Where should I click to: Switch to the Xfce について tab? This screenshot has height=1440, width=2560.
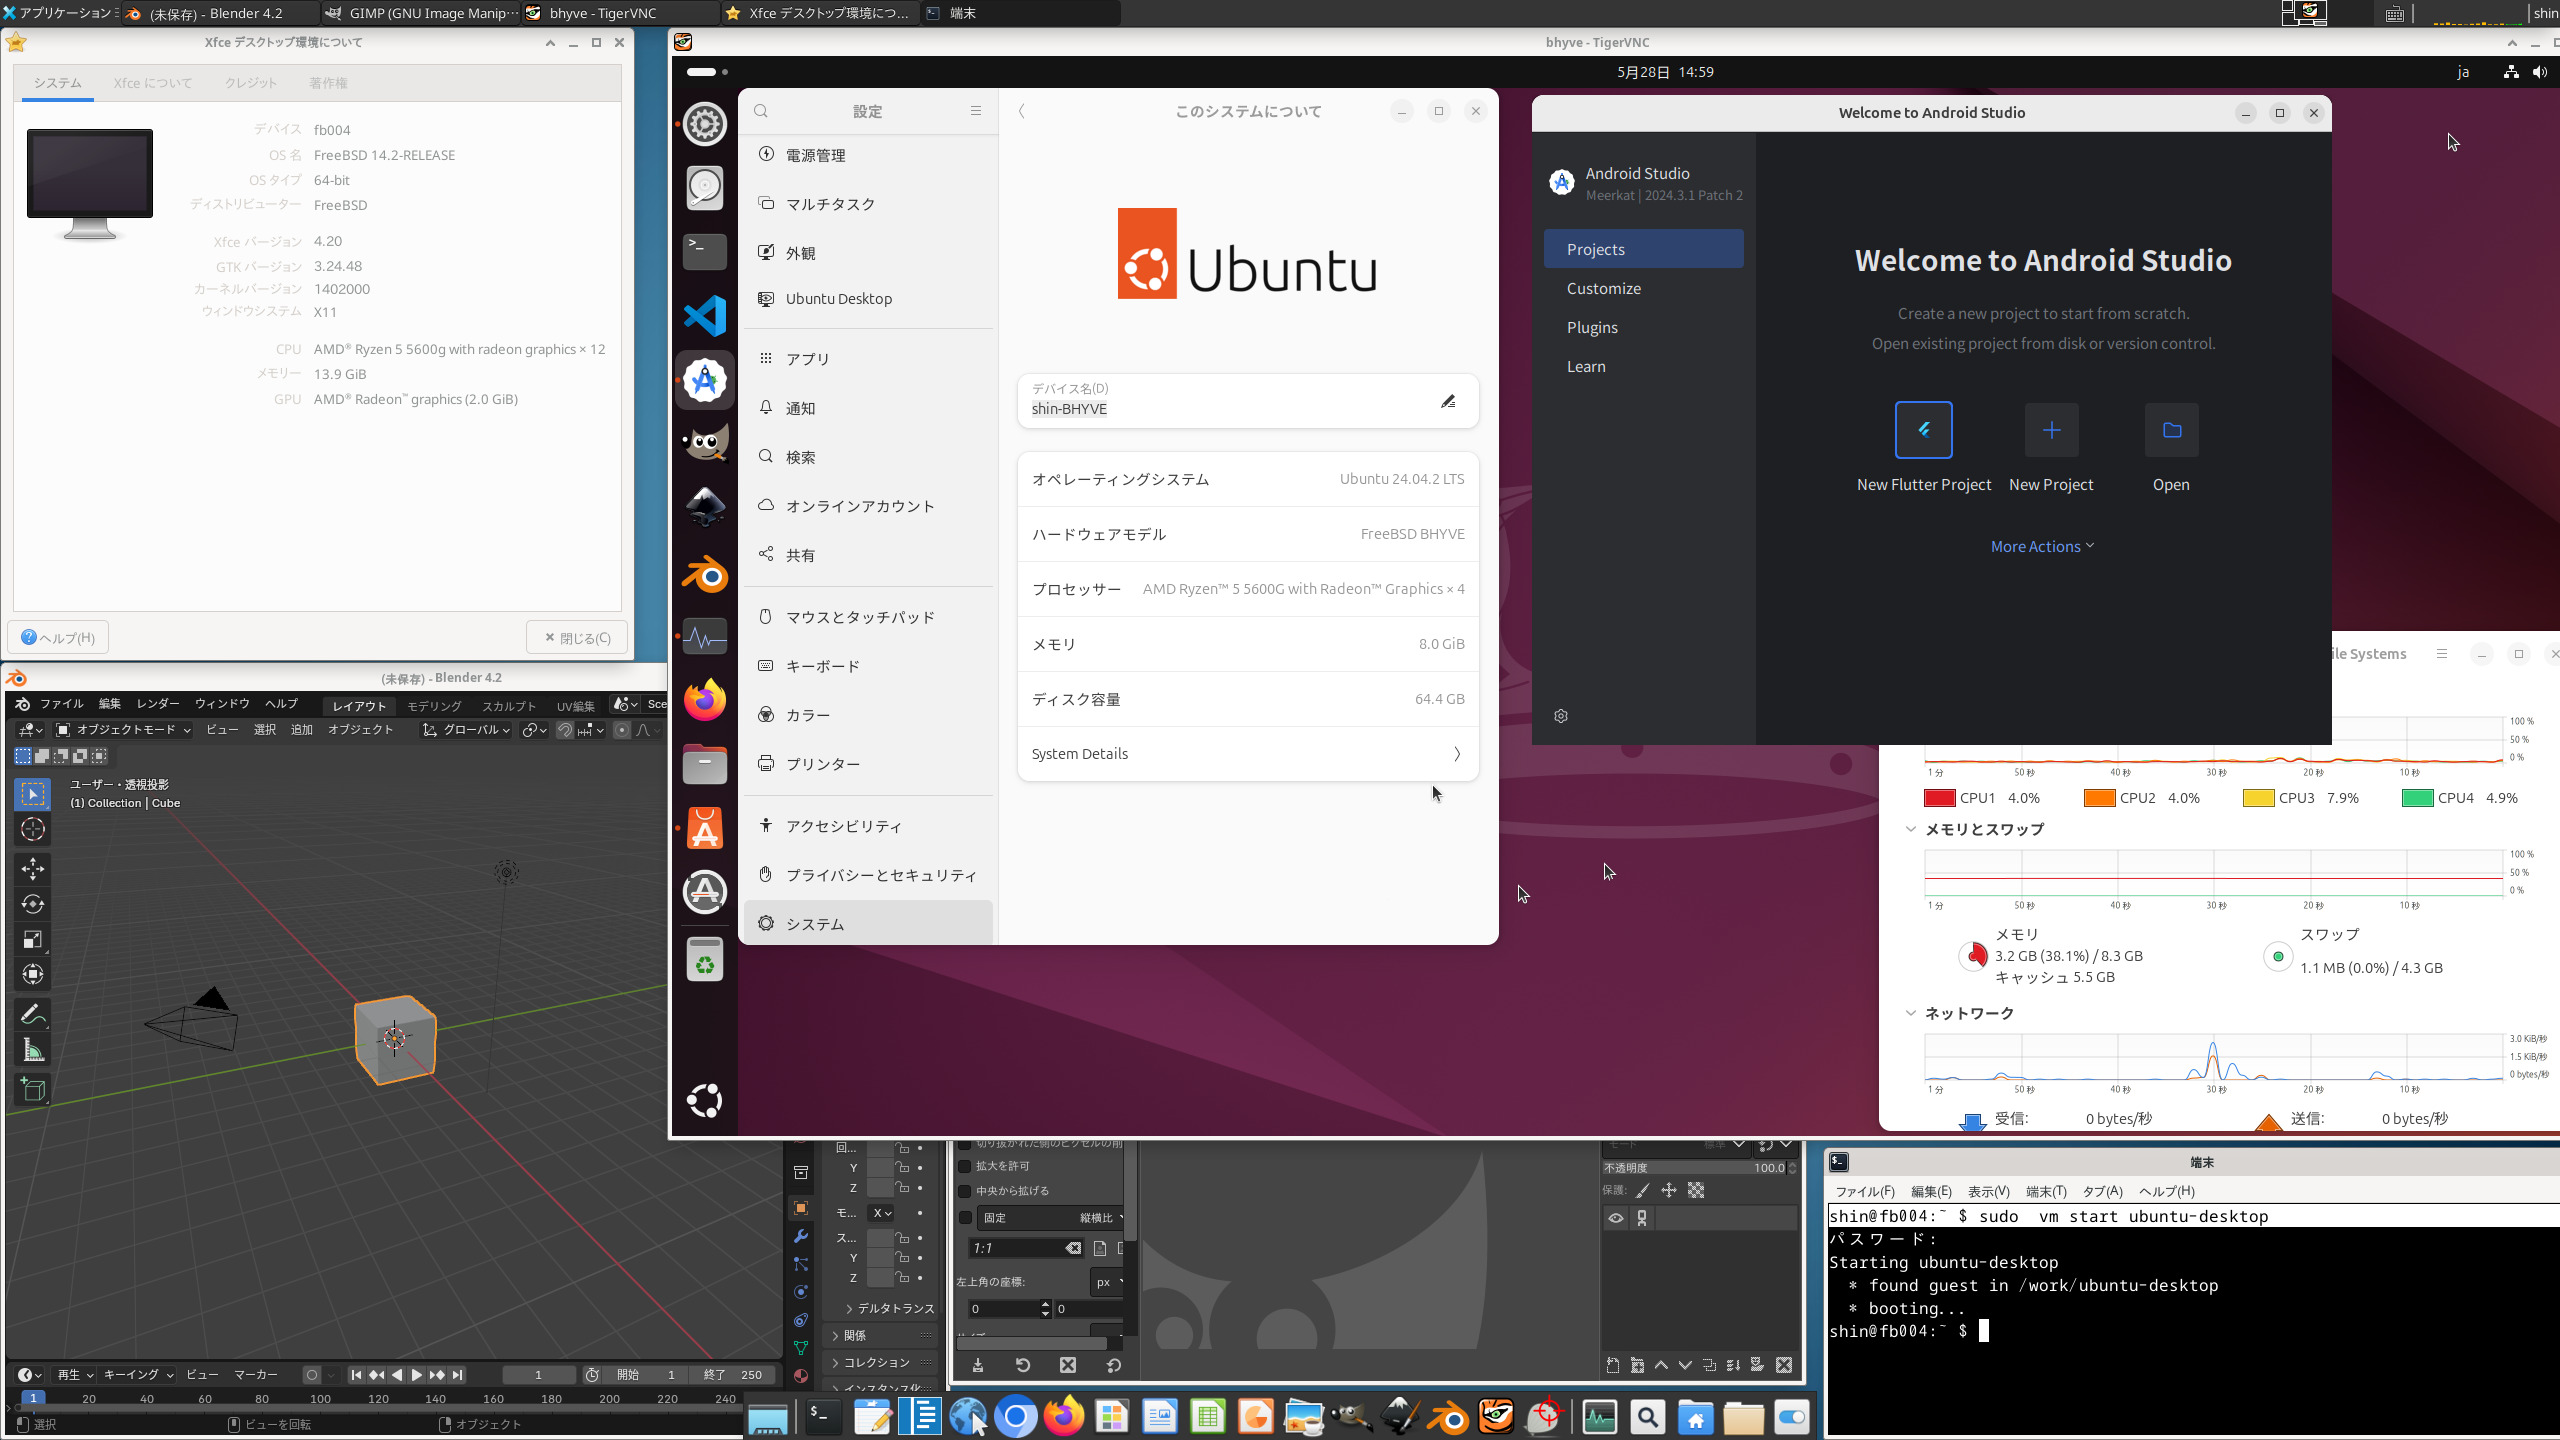tap(152, 83)
